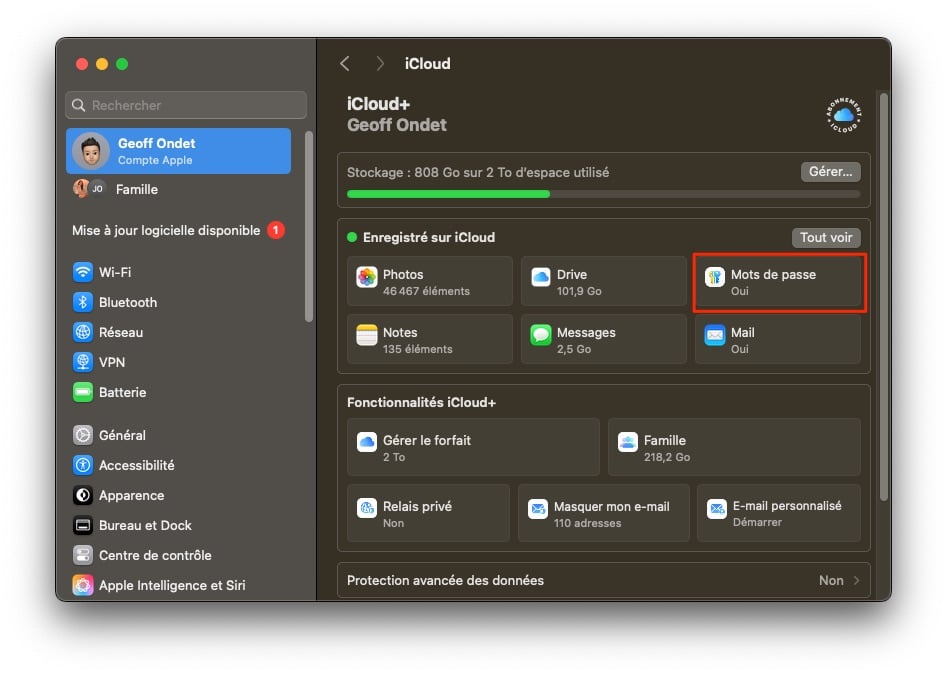
Task: Open Masquer mon e-mail icon
Action: (538, 508)
